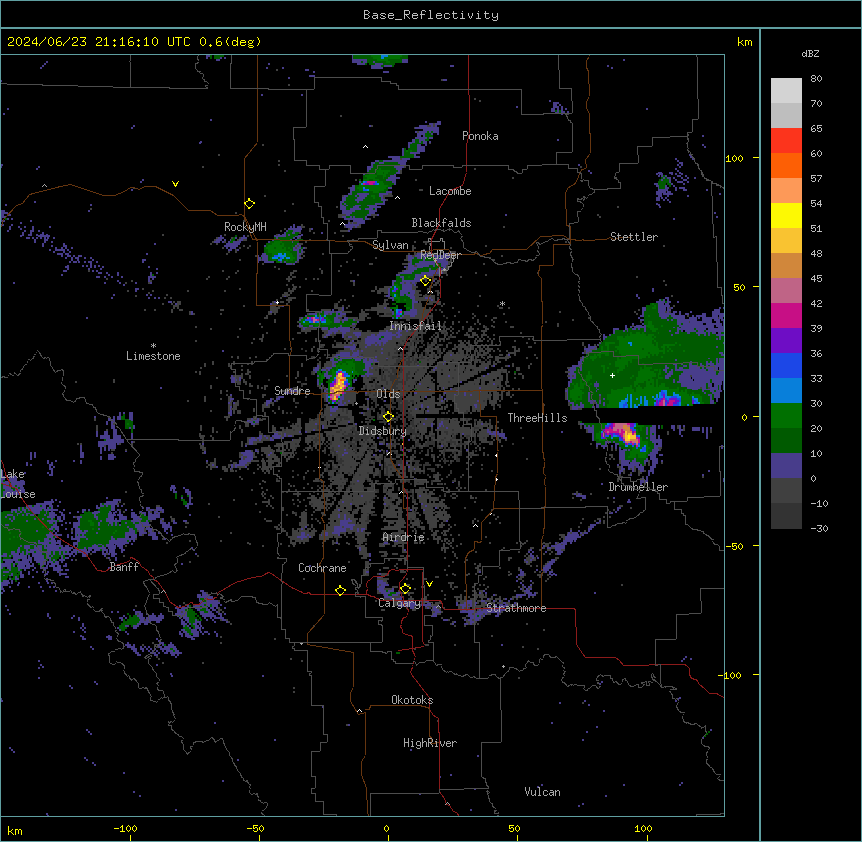This screenshot has width=862, height=842.
Task: Click the Didsbury city label
Action: [383, 431]
